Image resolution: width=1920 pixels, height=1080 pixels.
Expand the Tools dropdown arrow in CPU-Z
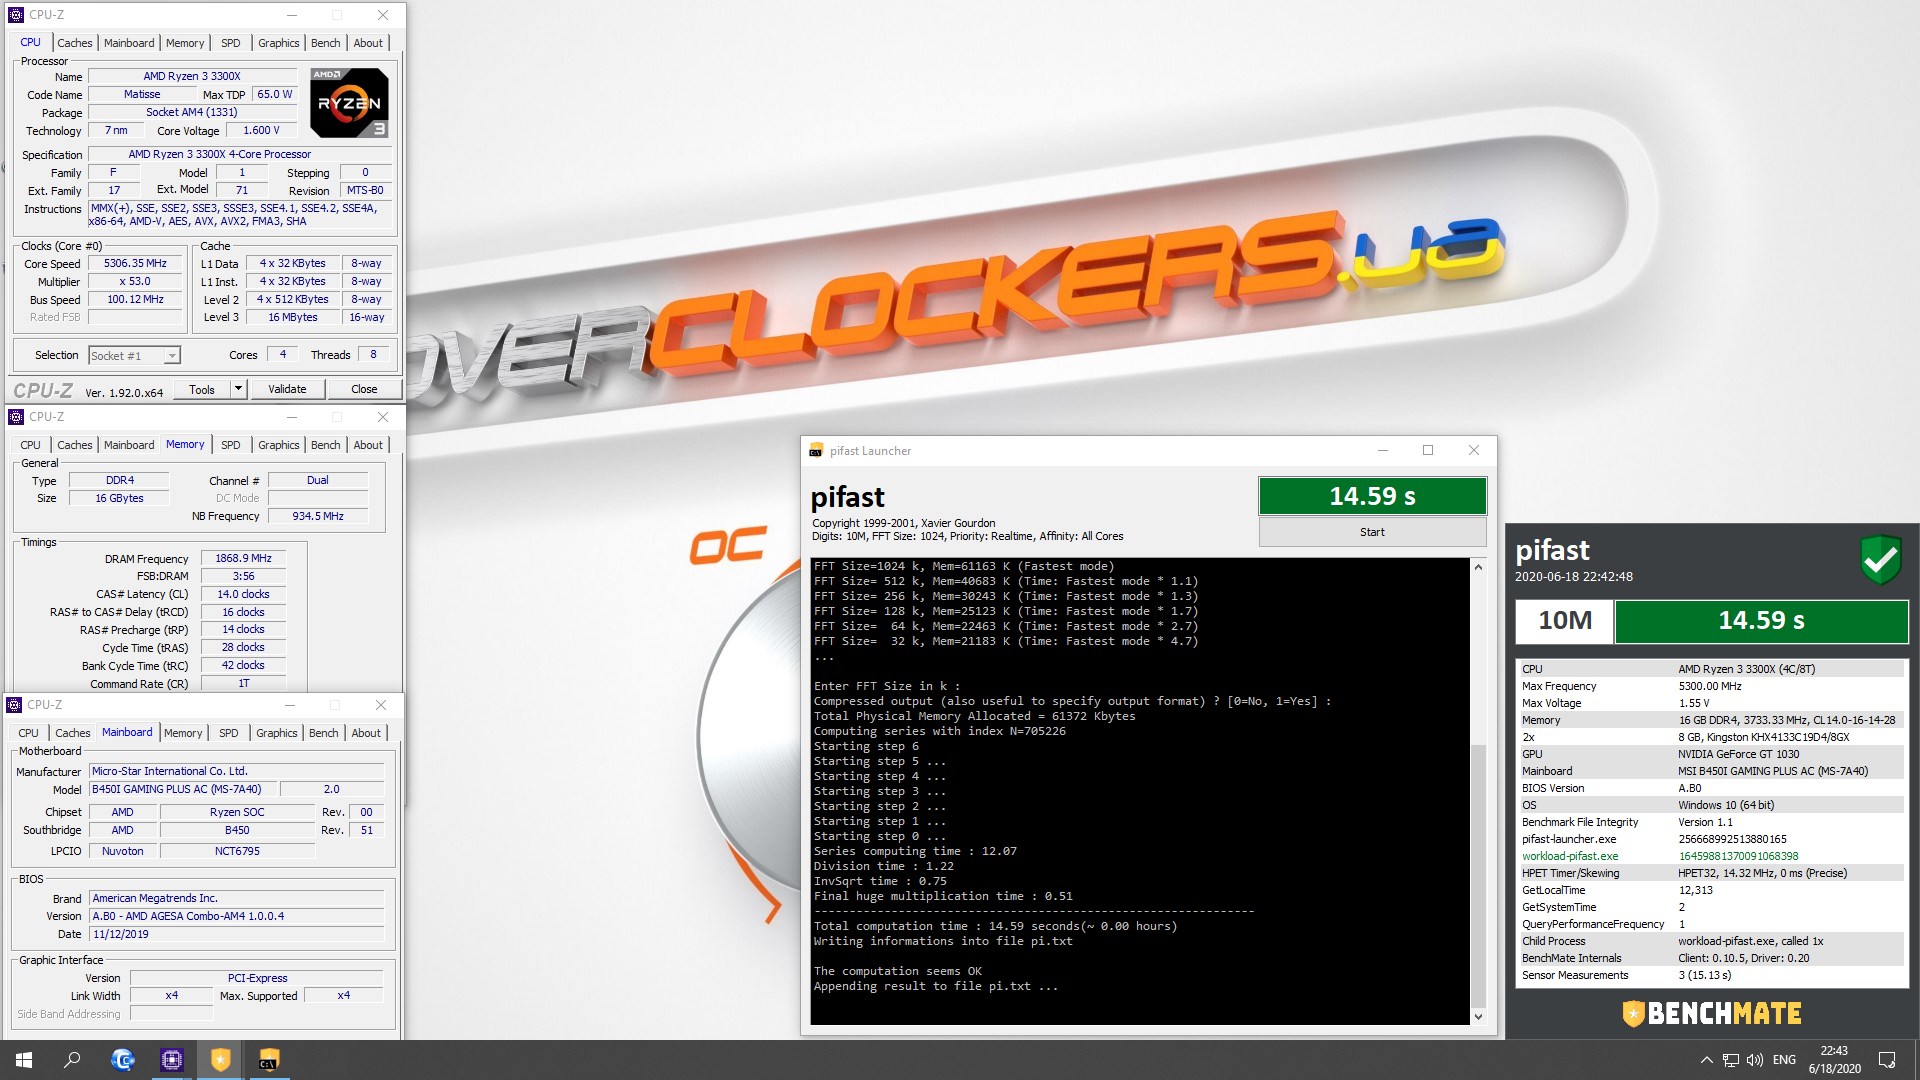(x=238, y=389)
